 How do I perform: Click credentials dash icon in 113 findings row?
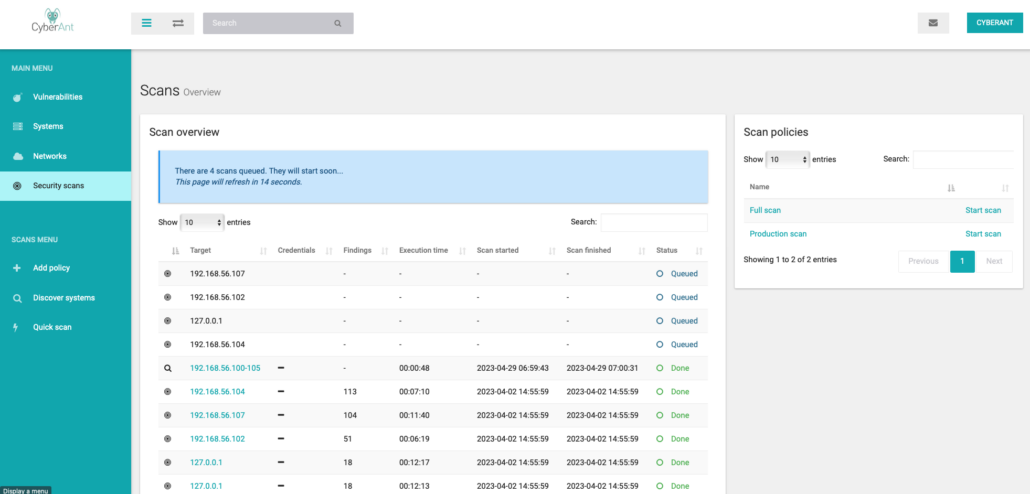pyautogui.click(x=281, y=392)
